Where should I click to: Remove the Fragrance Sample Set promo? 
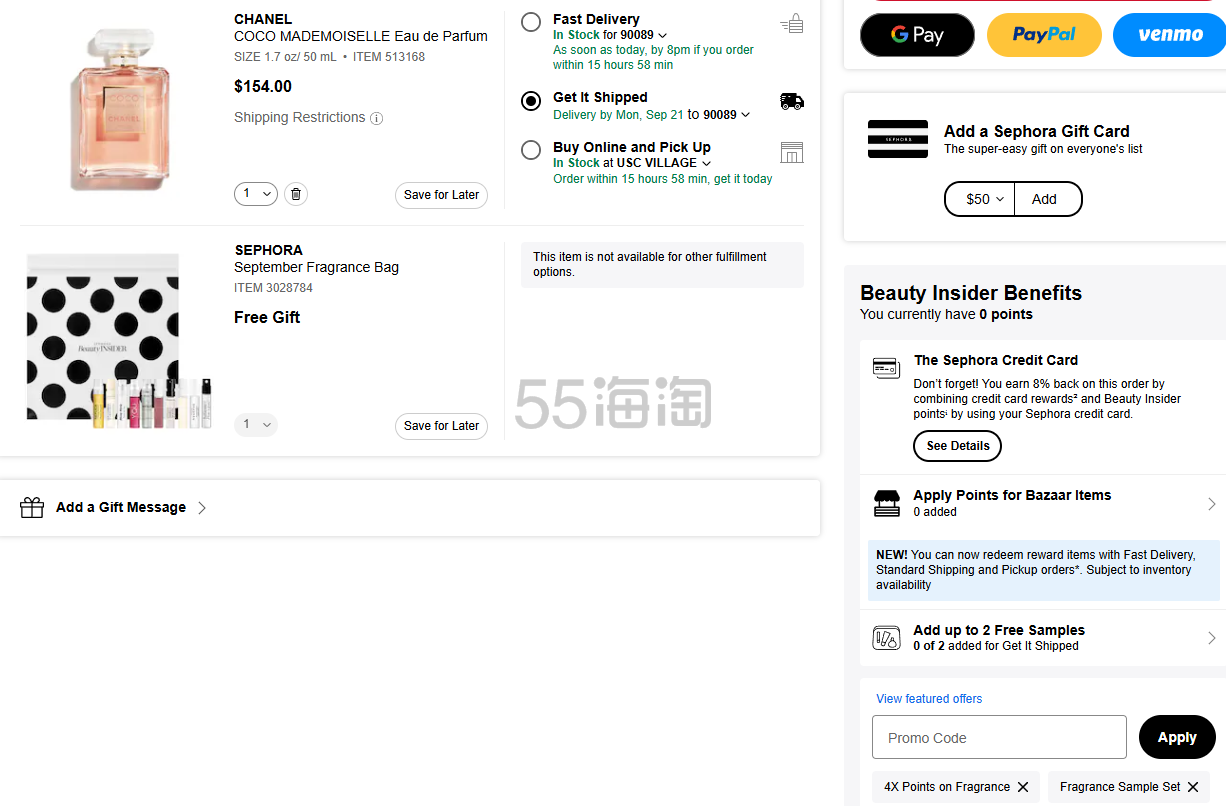(1192, 787)
